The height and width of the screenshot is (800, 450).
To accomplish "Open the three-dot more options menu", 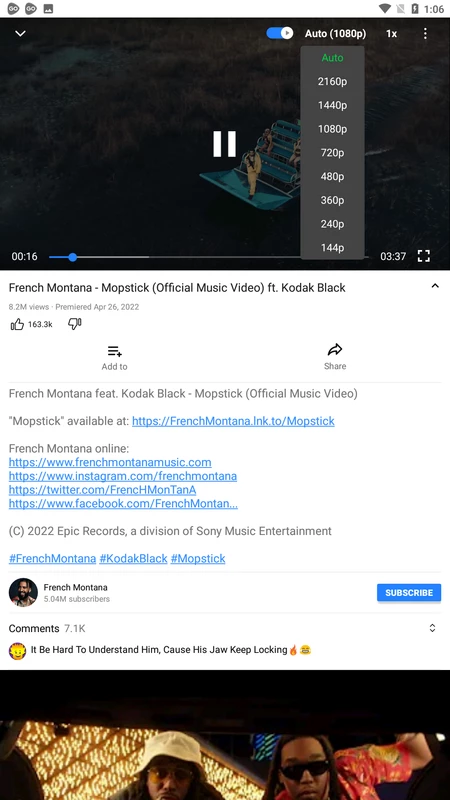I will click(425, 34).
